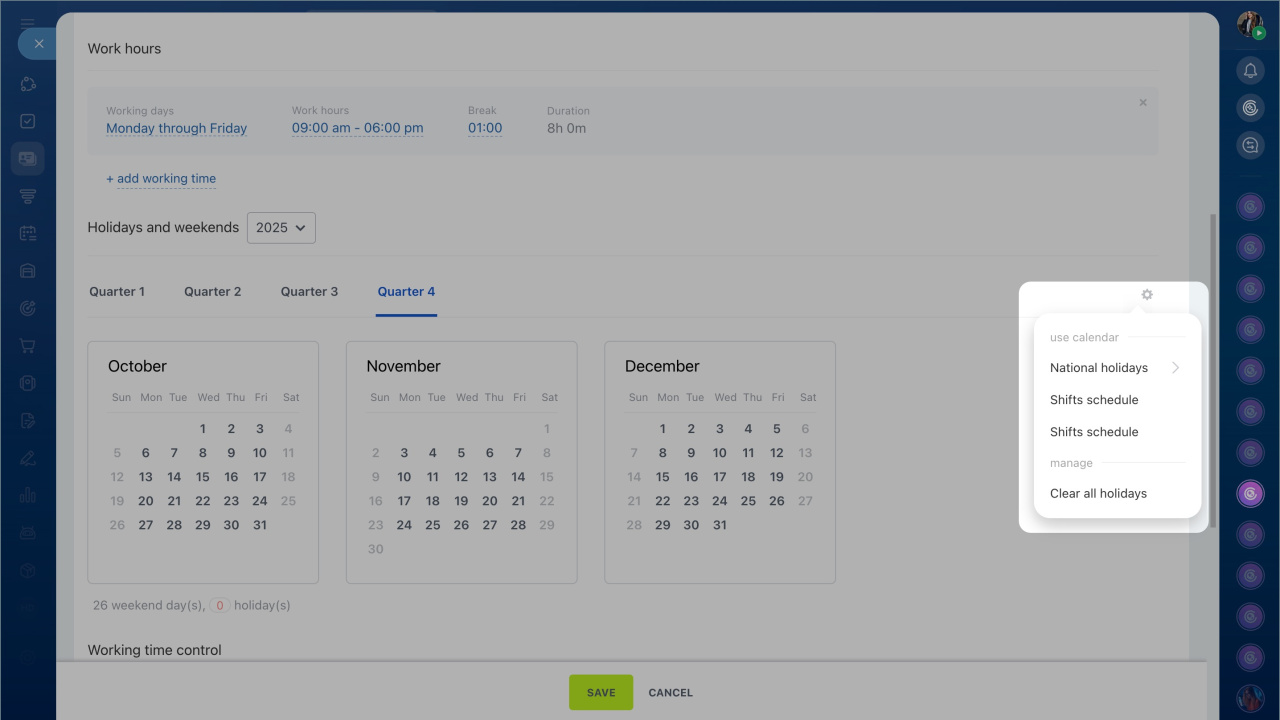Screen dimensions: 1280x720
Task: Close the slider panel with X button
Action: pos(39,44)
